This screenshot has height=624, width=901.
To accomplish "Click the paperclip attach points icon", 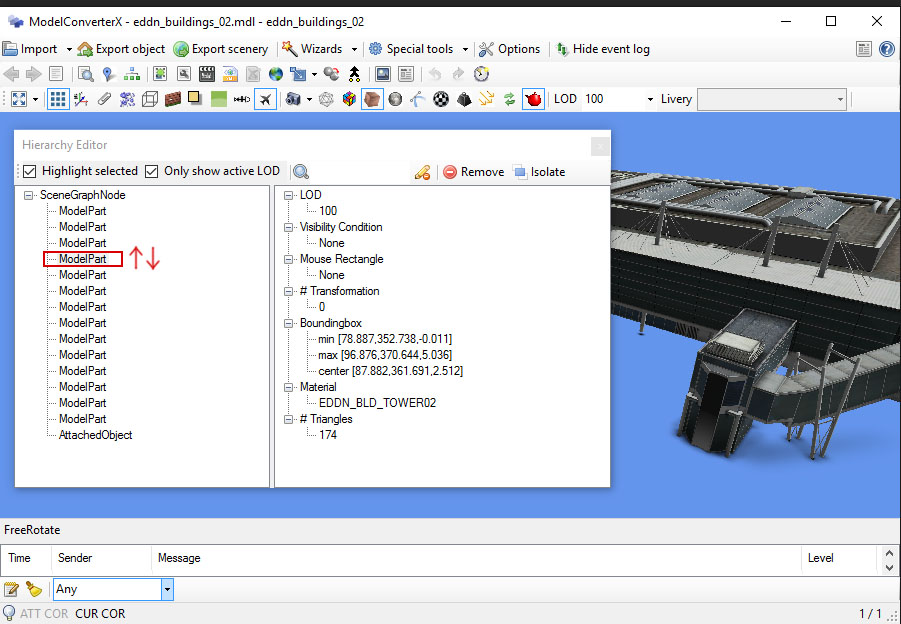I will pos(104,99).
